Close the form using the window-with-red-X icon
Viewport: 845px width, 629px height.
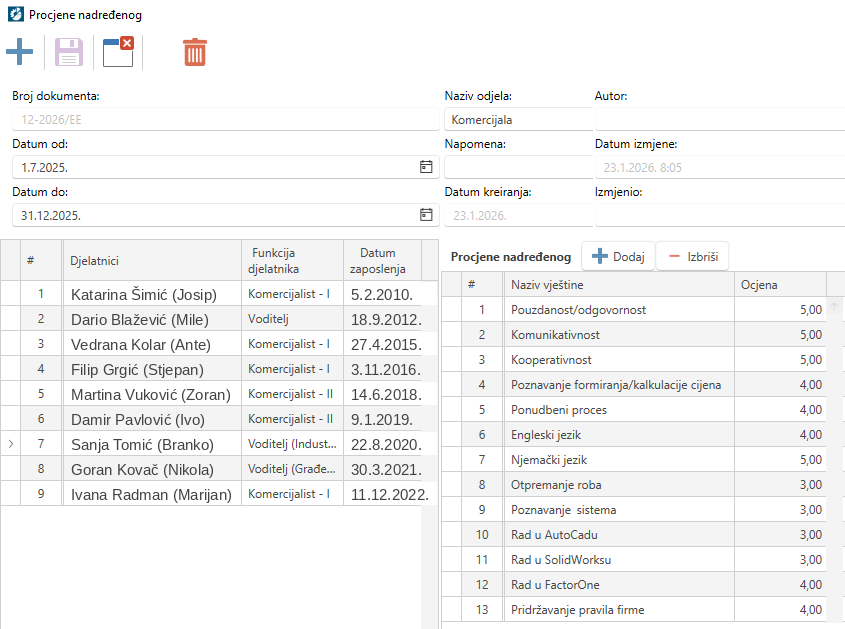coord(119,52)
